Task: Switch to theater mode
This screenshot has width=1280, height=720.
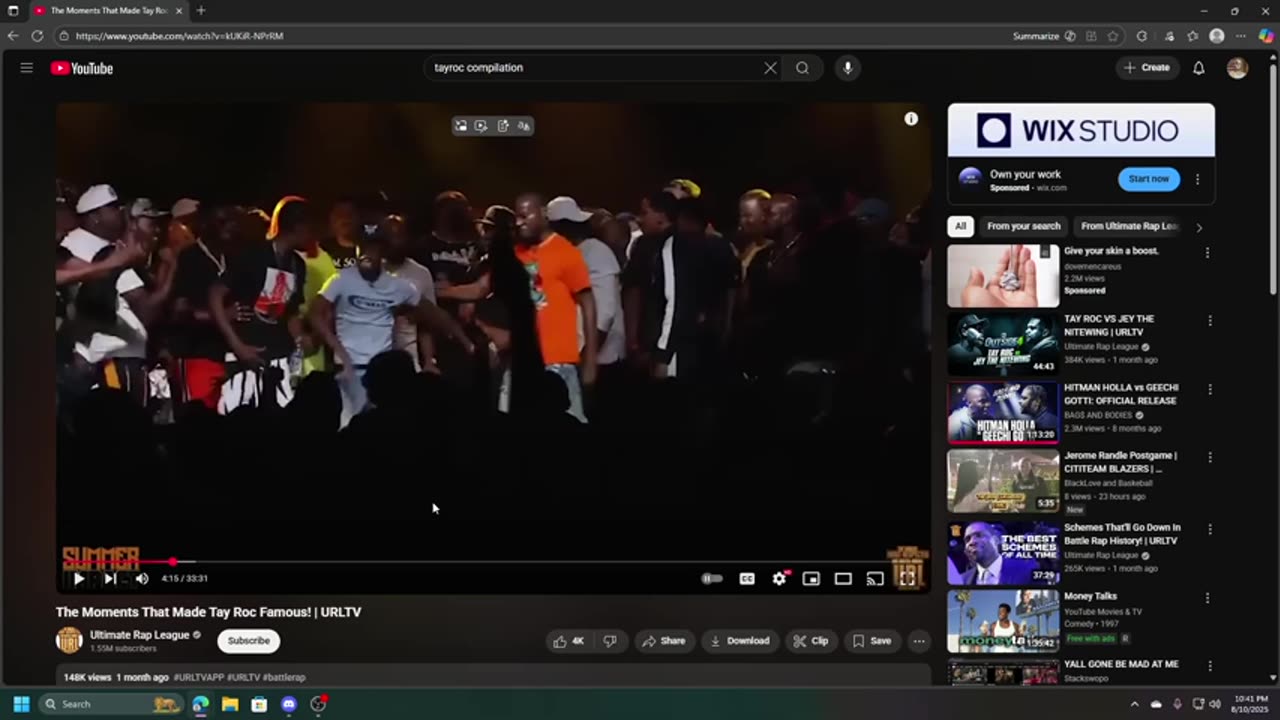Action: [x=843, y=578]
